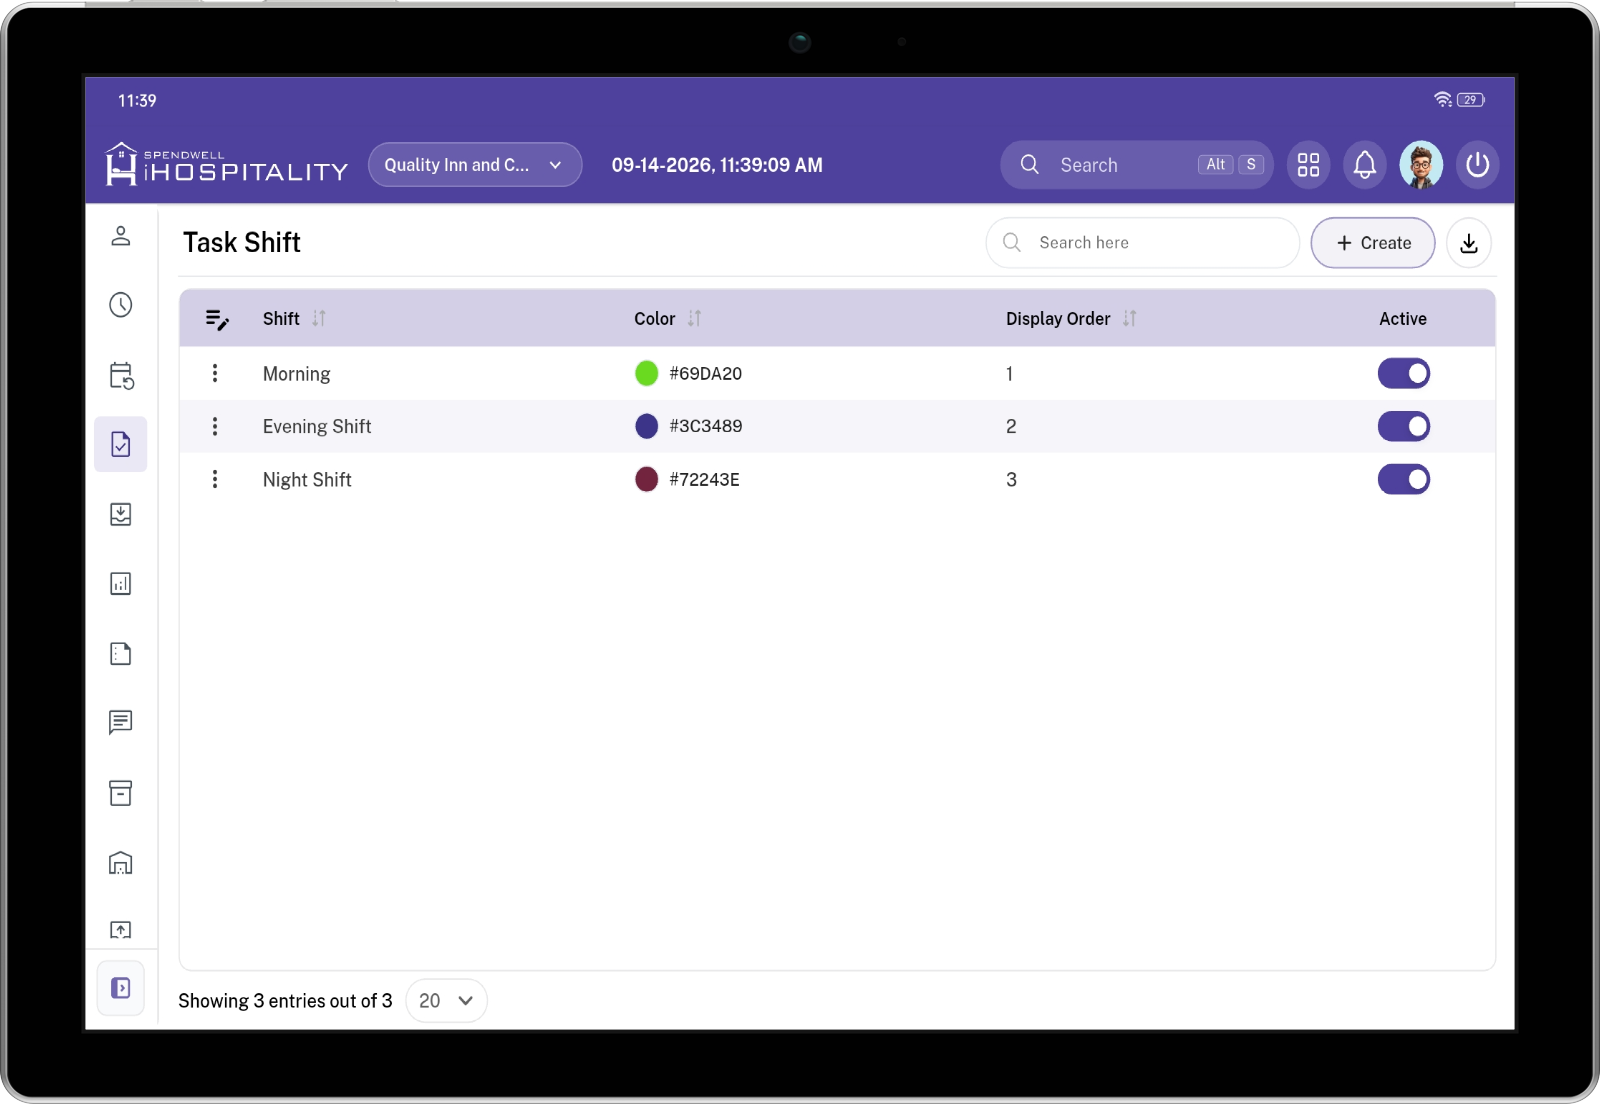
Task: Click the battery status indicator
Action: (1471, 100)
